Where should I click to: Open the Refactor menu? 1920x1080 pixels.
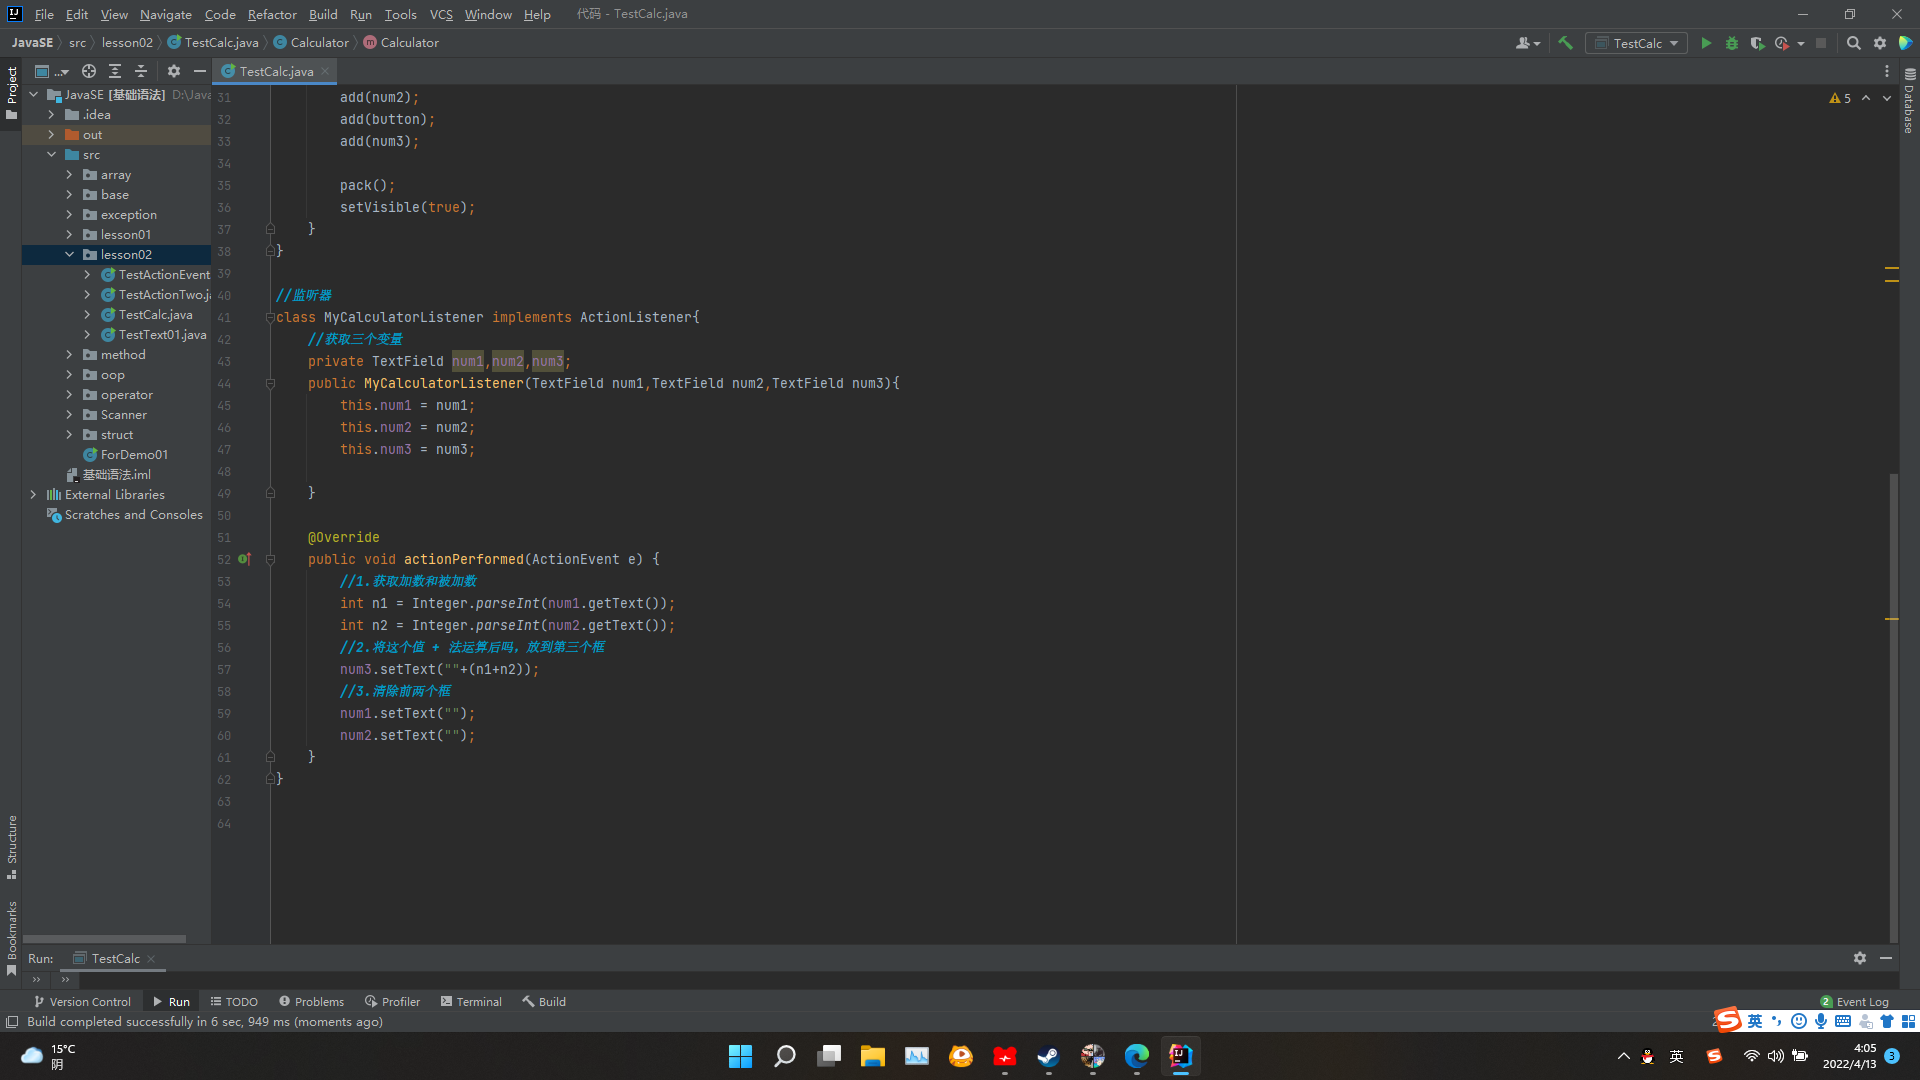[x=272, y=14]
